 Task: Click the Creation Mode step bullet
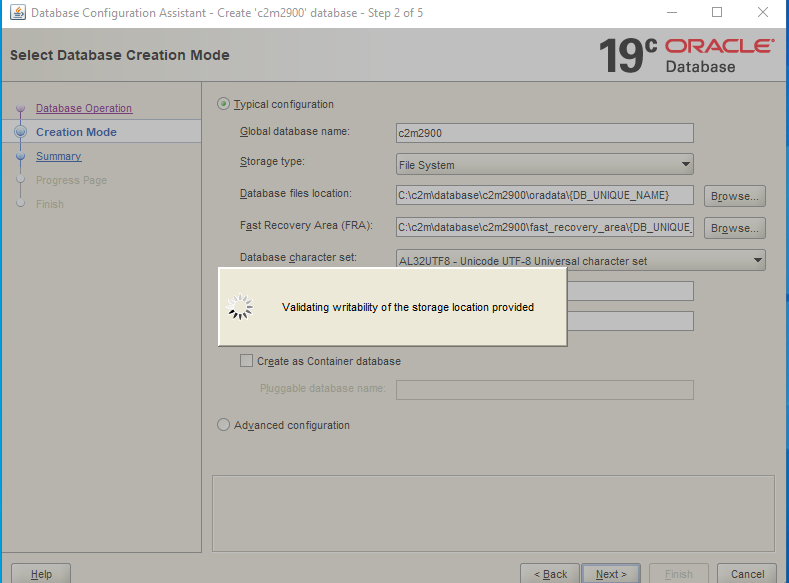pos(20,132)
